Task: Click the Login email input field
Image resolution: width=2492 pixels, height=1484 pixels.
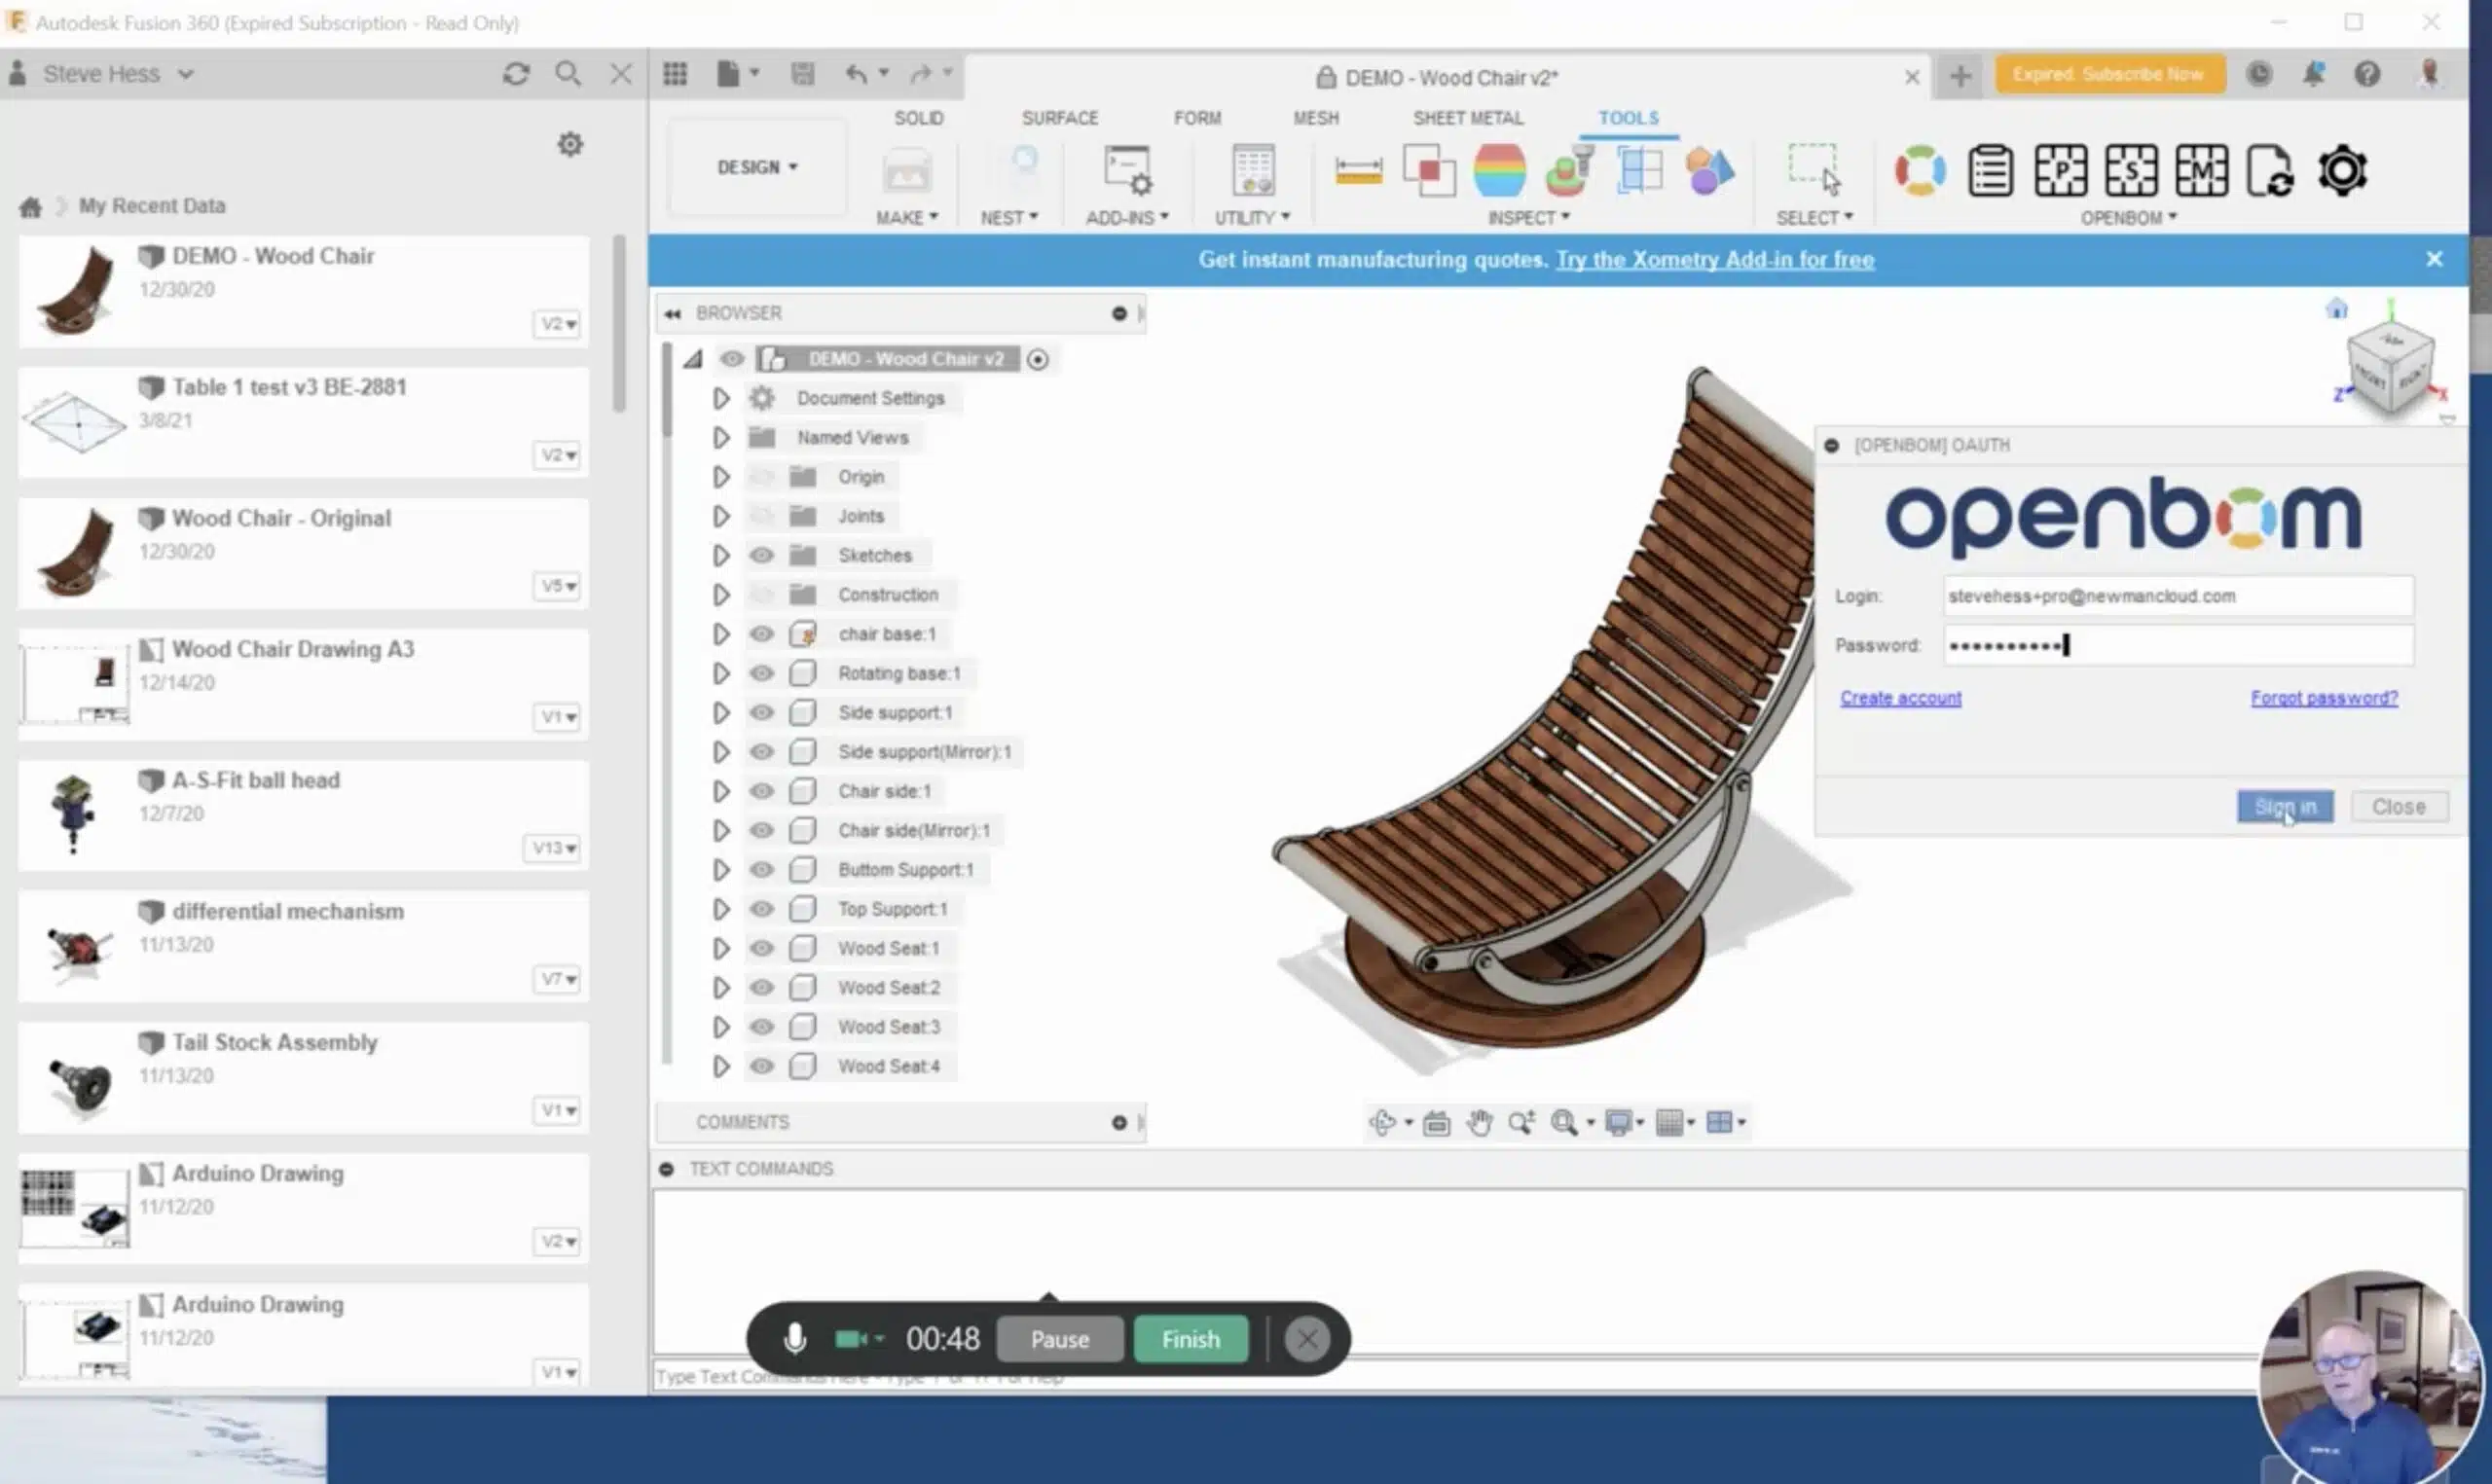Action: coord(2178,596)
